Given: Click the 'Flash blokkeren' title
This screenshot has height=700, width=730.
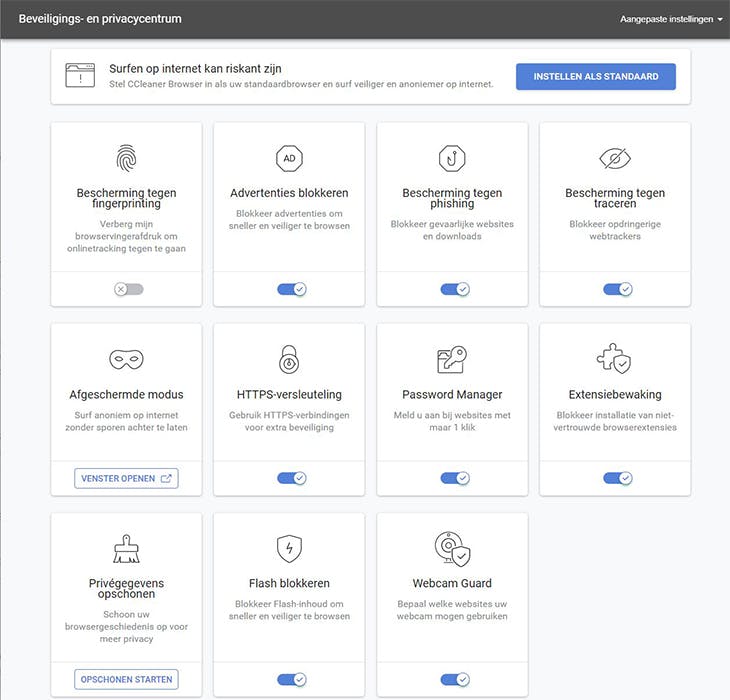Looking at the screenshot, I should pos(289,583).
